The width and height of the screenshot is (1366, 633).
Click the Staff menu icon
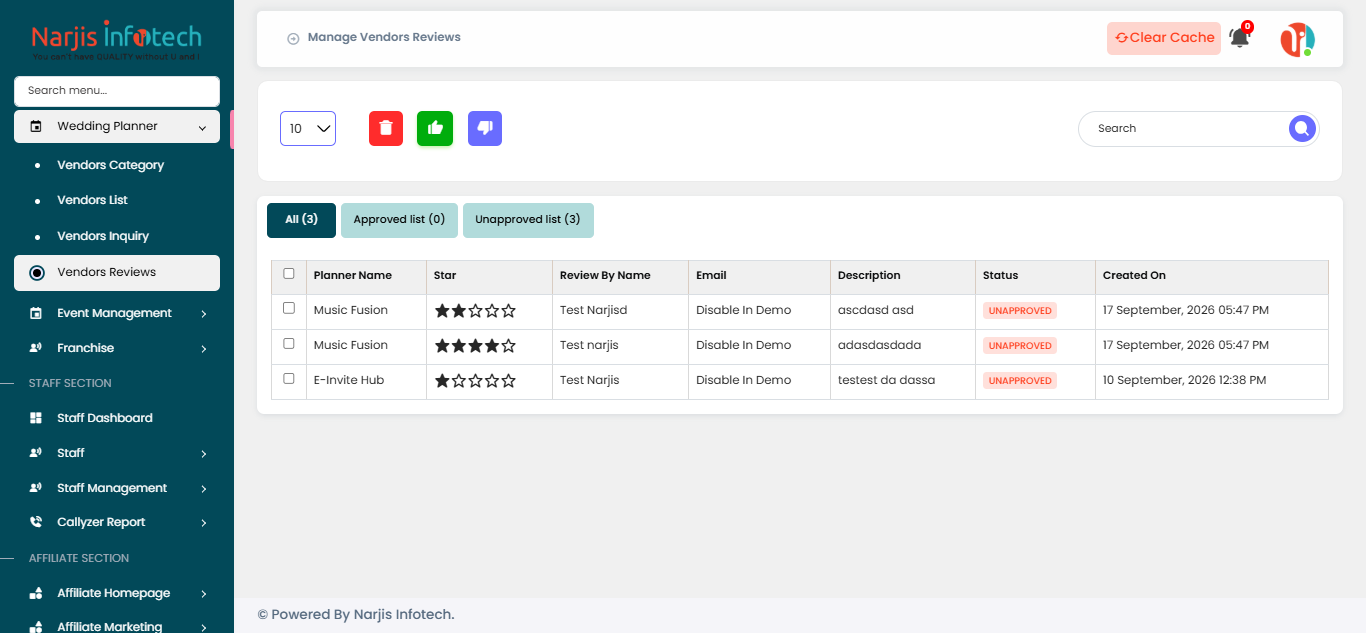tap(36, 453)
